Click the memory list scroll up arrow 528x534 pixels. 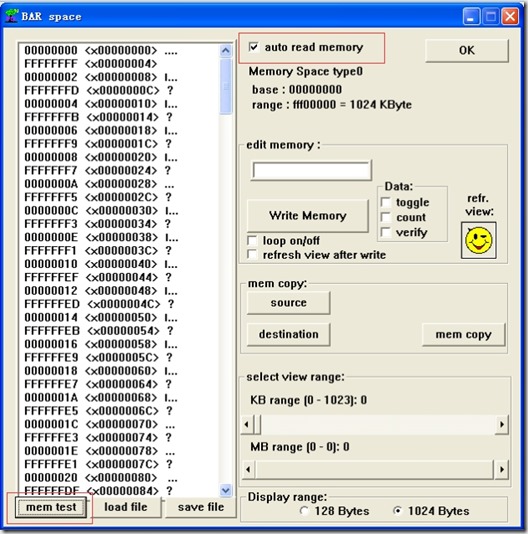coord(226,51)
